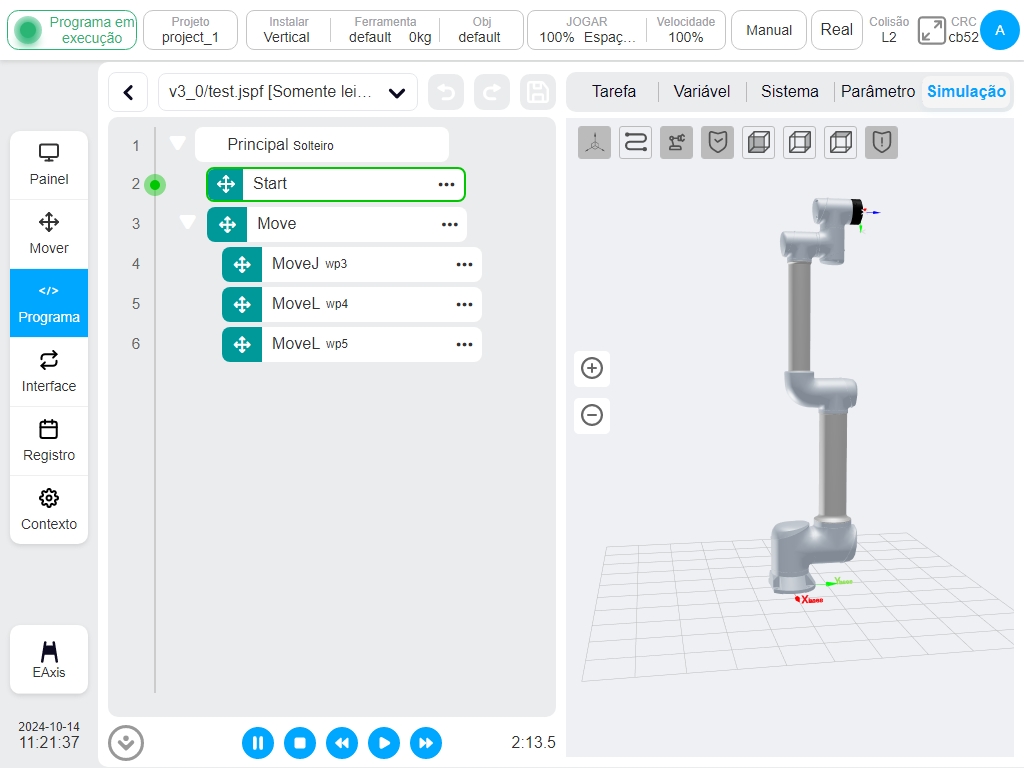The image size is (1024, 768).
Task: Open the Projeto project_1 selector
Action: 190,30
